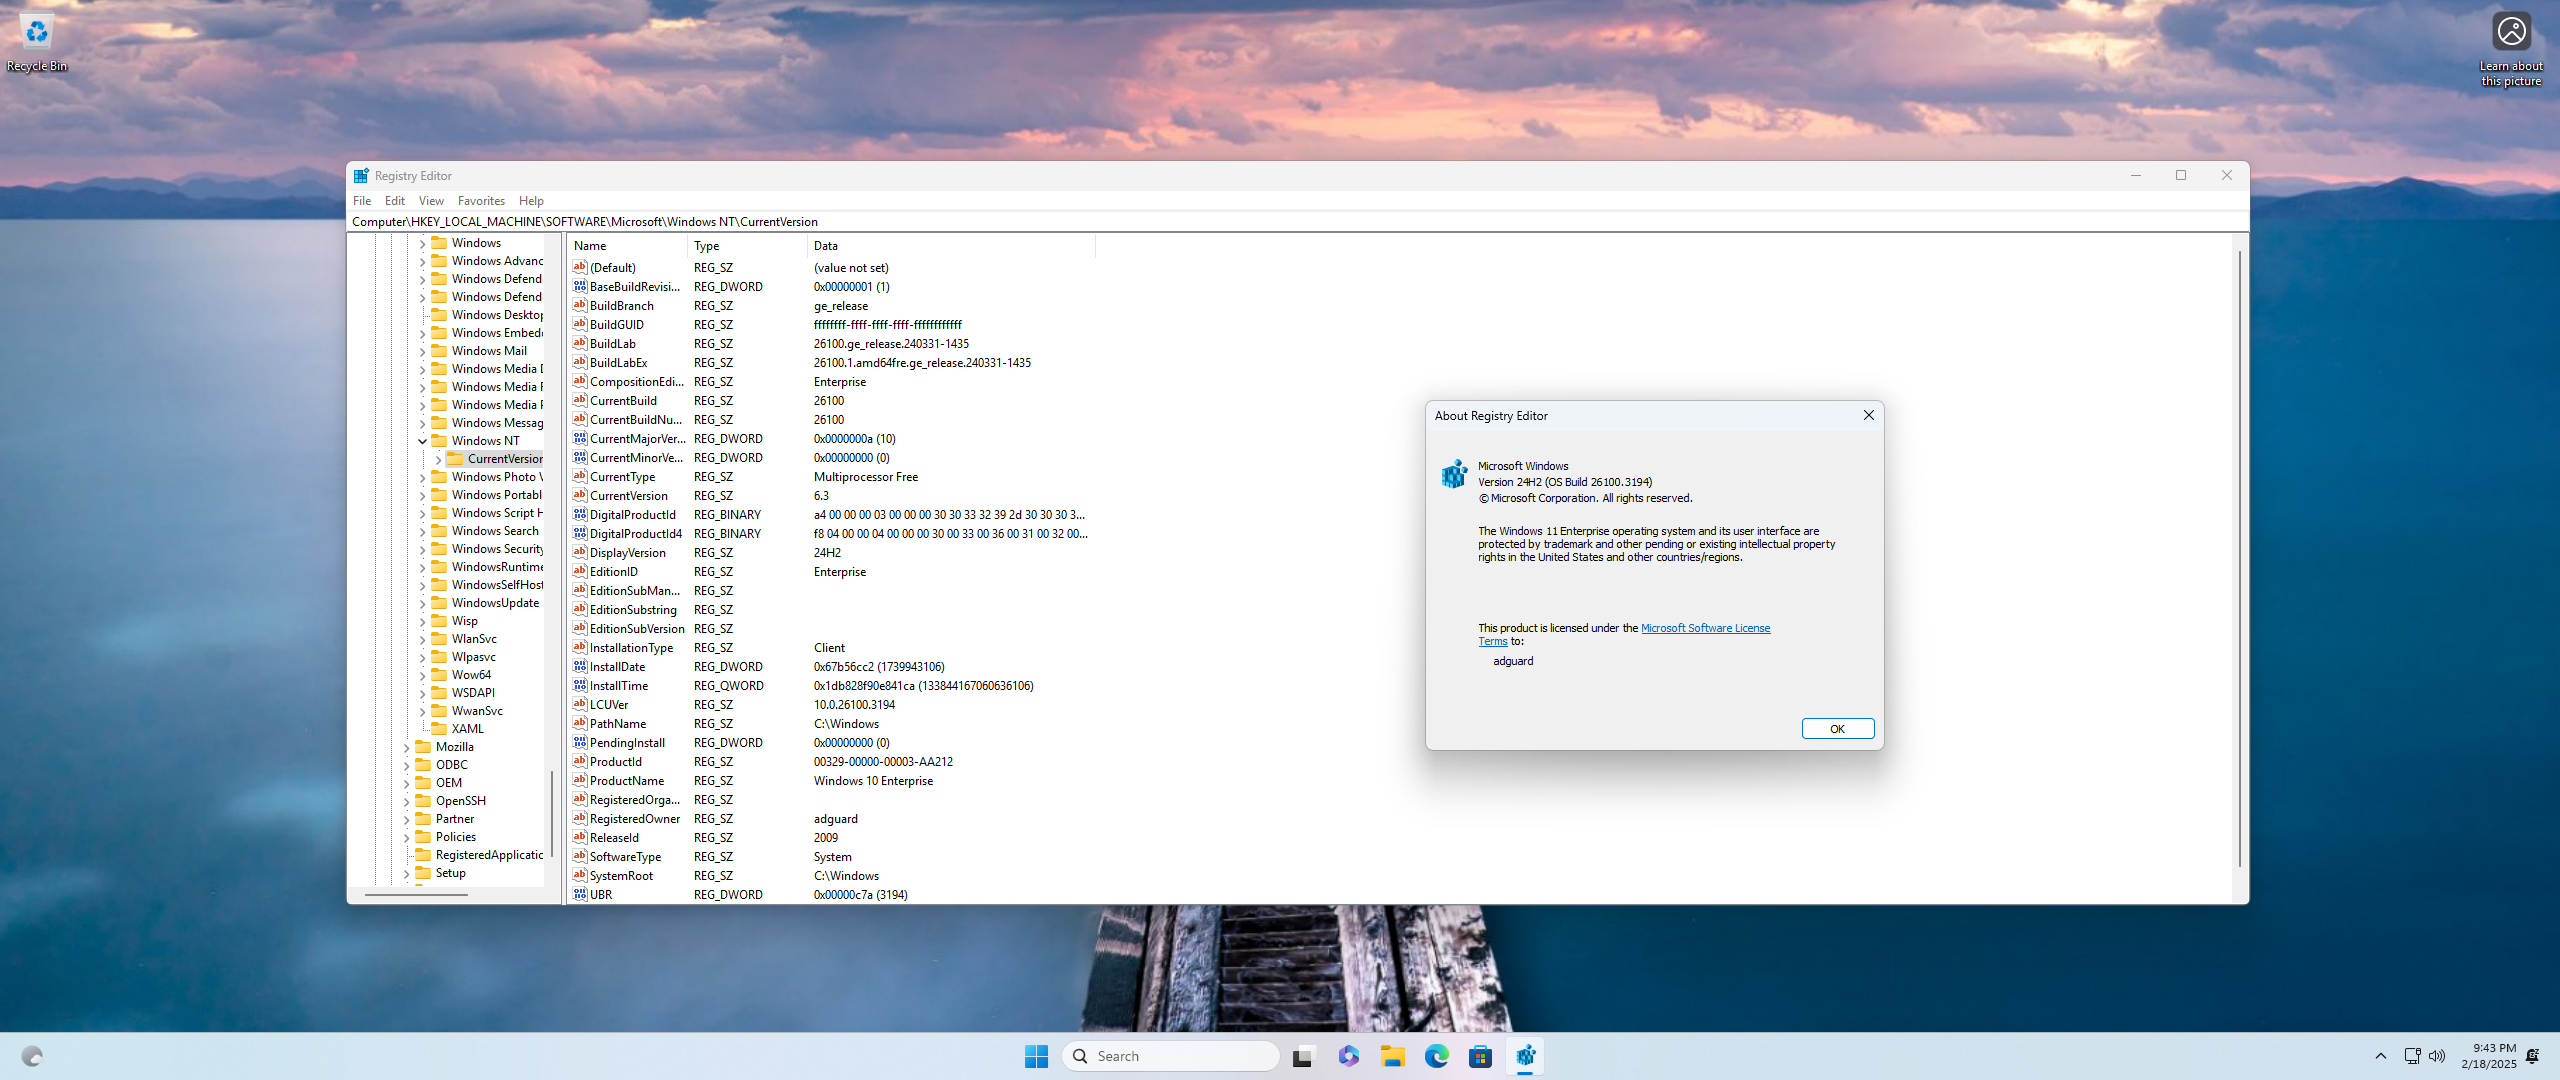This screenshot has width=2560, height=1080.
Task: Click the Registry Editor taskbar icon
Action: [1525, 1056]
